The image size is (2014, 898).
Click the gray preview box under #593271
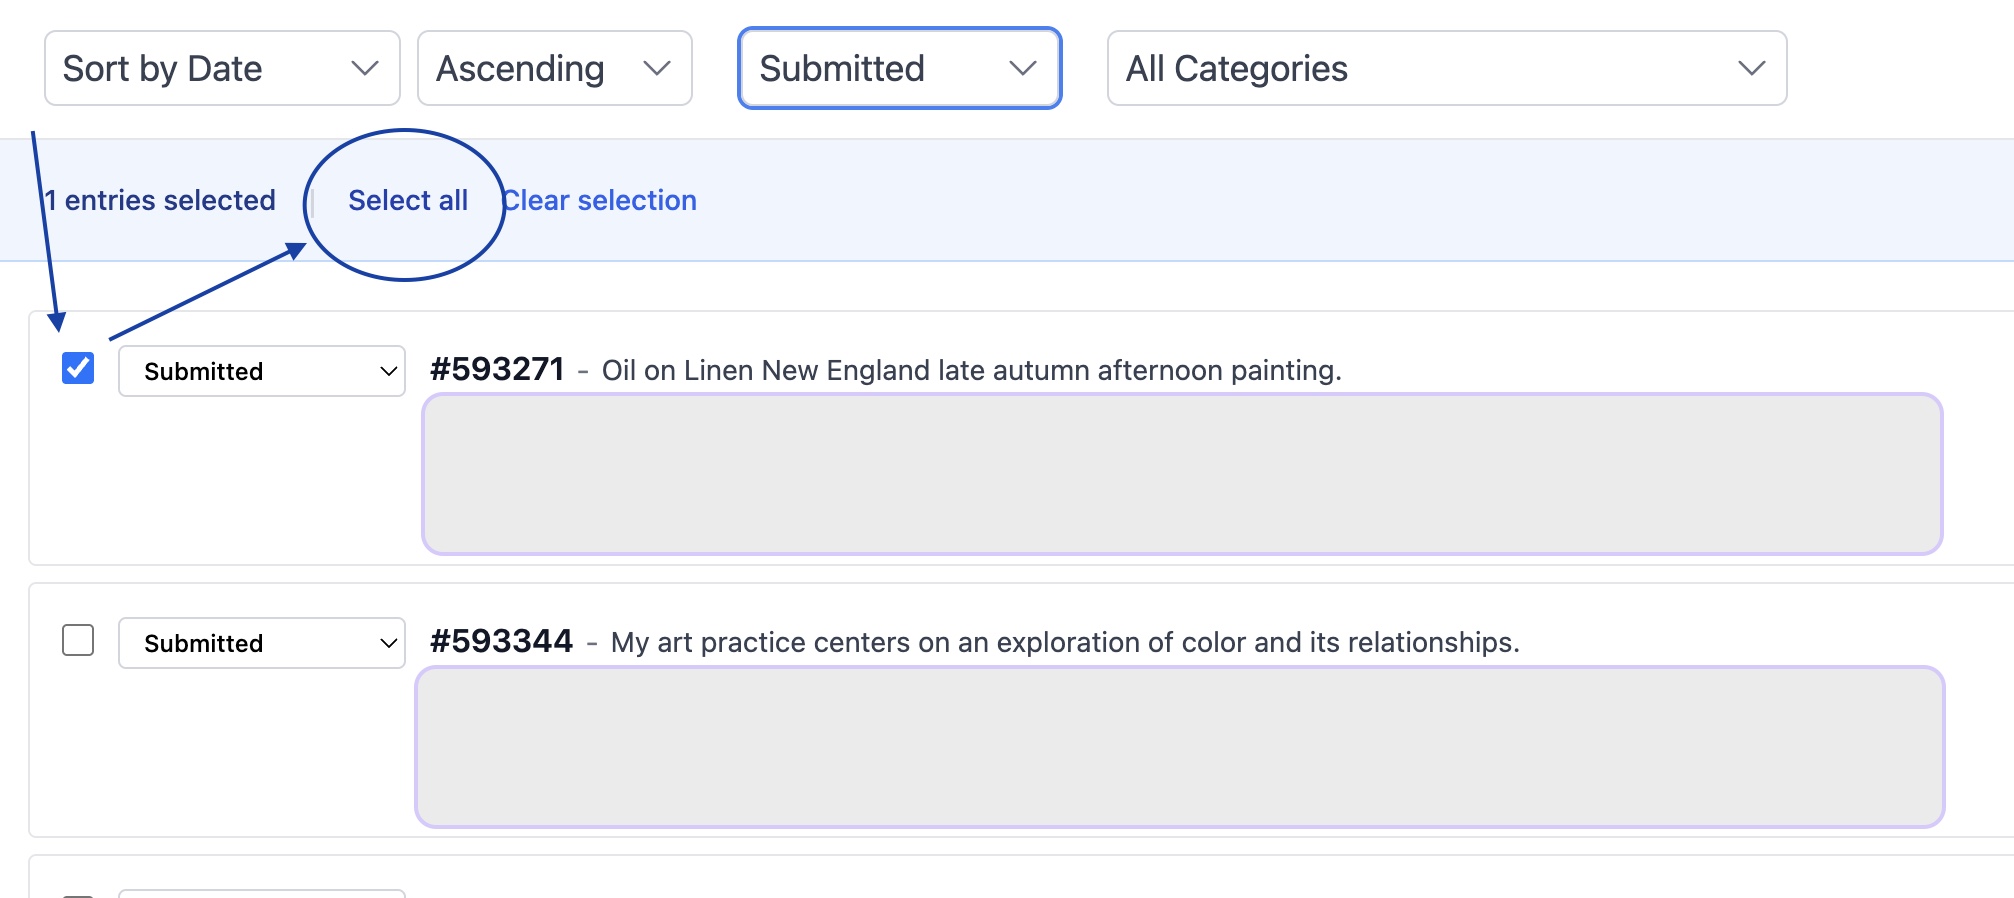[1182, 474]
